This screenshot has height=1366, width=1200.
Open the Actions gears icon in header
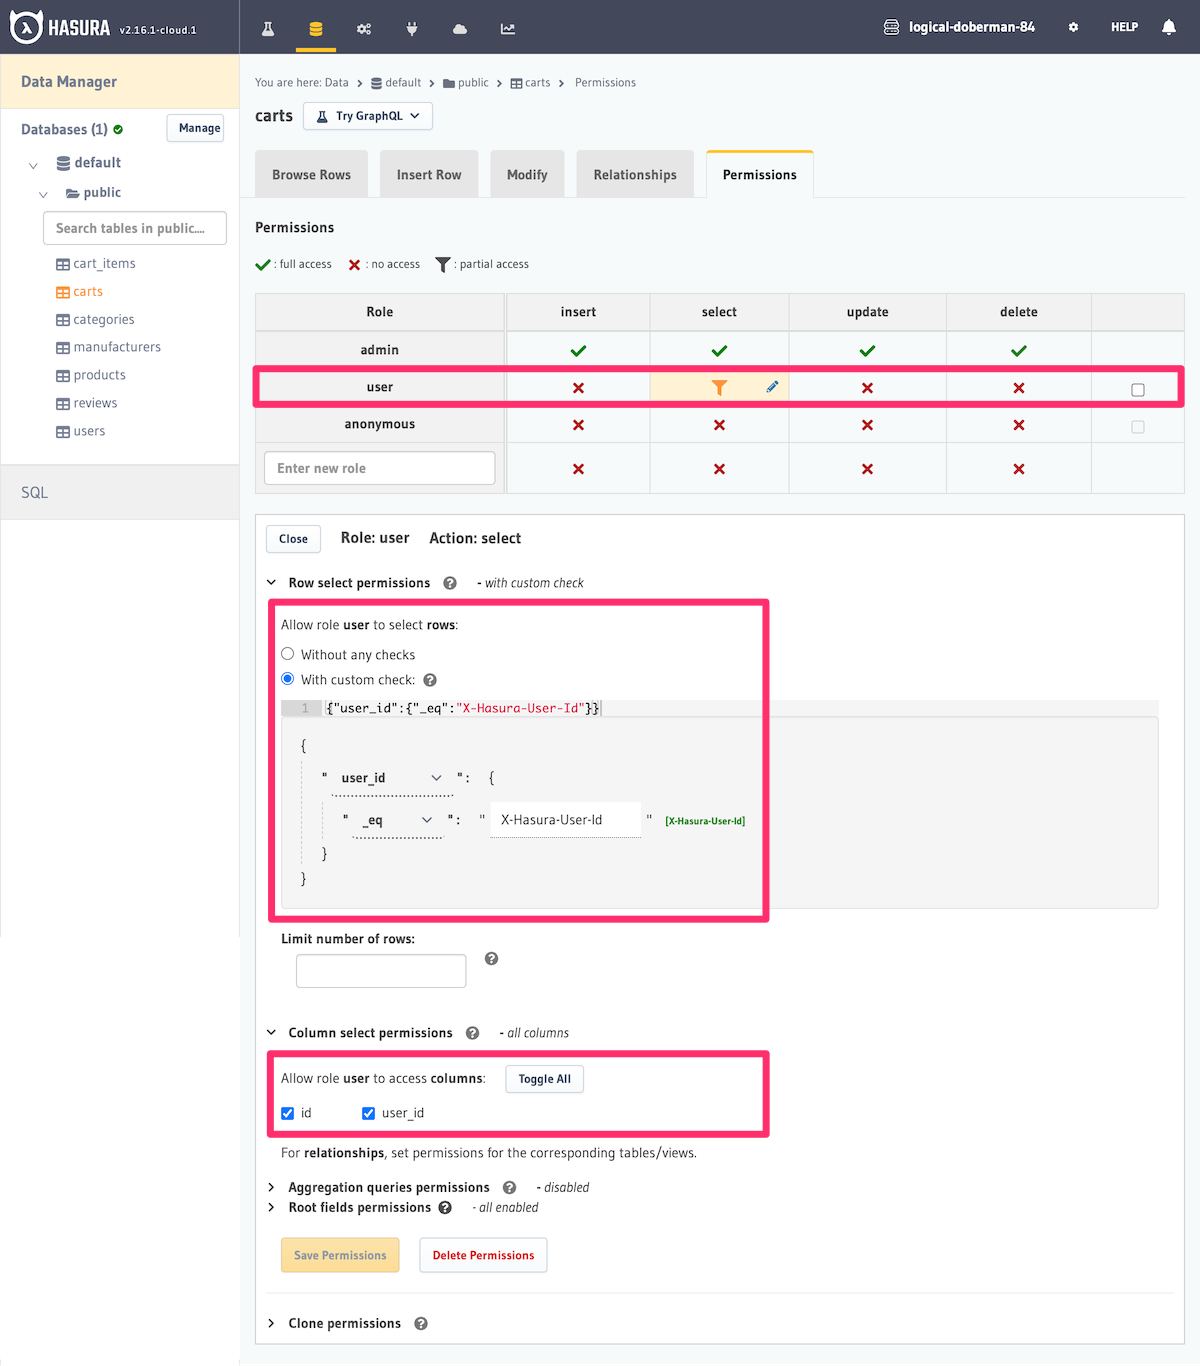click(364, 29)
